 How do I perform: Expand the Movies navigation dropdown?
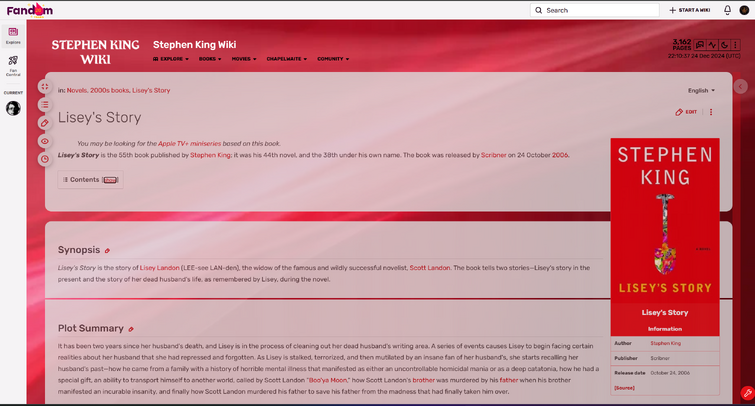point(244,59)
